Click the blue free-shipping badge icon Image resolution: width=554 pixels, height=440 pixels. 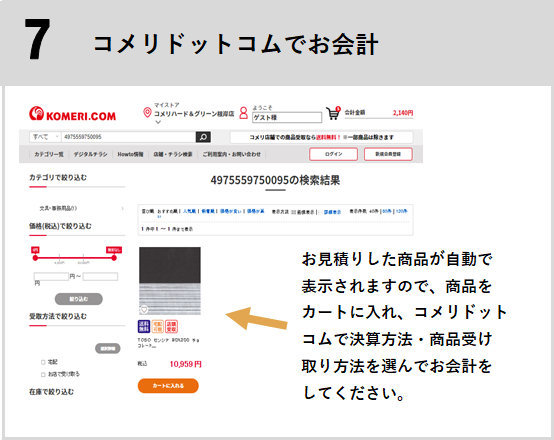(x=144, y=327)
